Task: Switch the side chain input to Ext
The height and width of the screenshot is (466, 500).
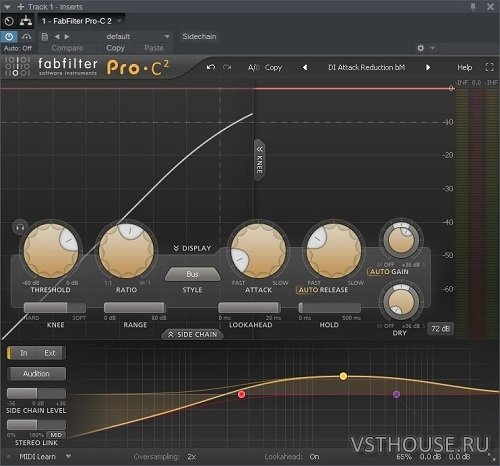Action: pyautogui.click(x=50, y=353)
